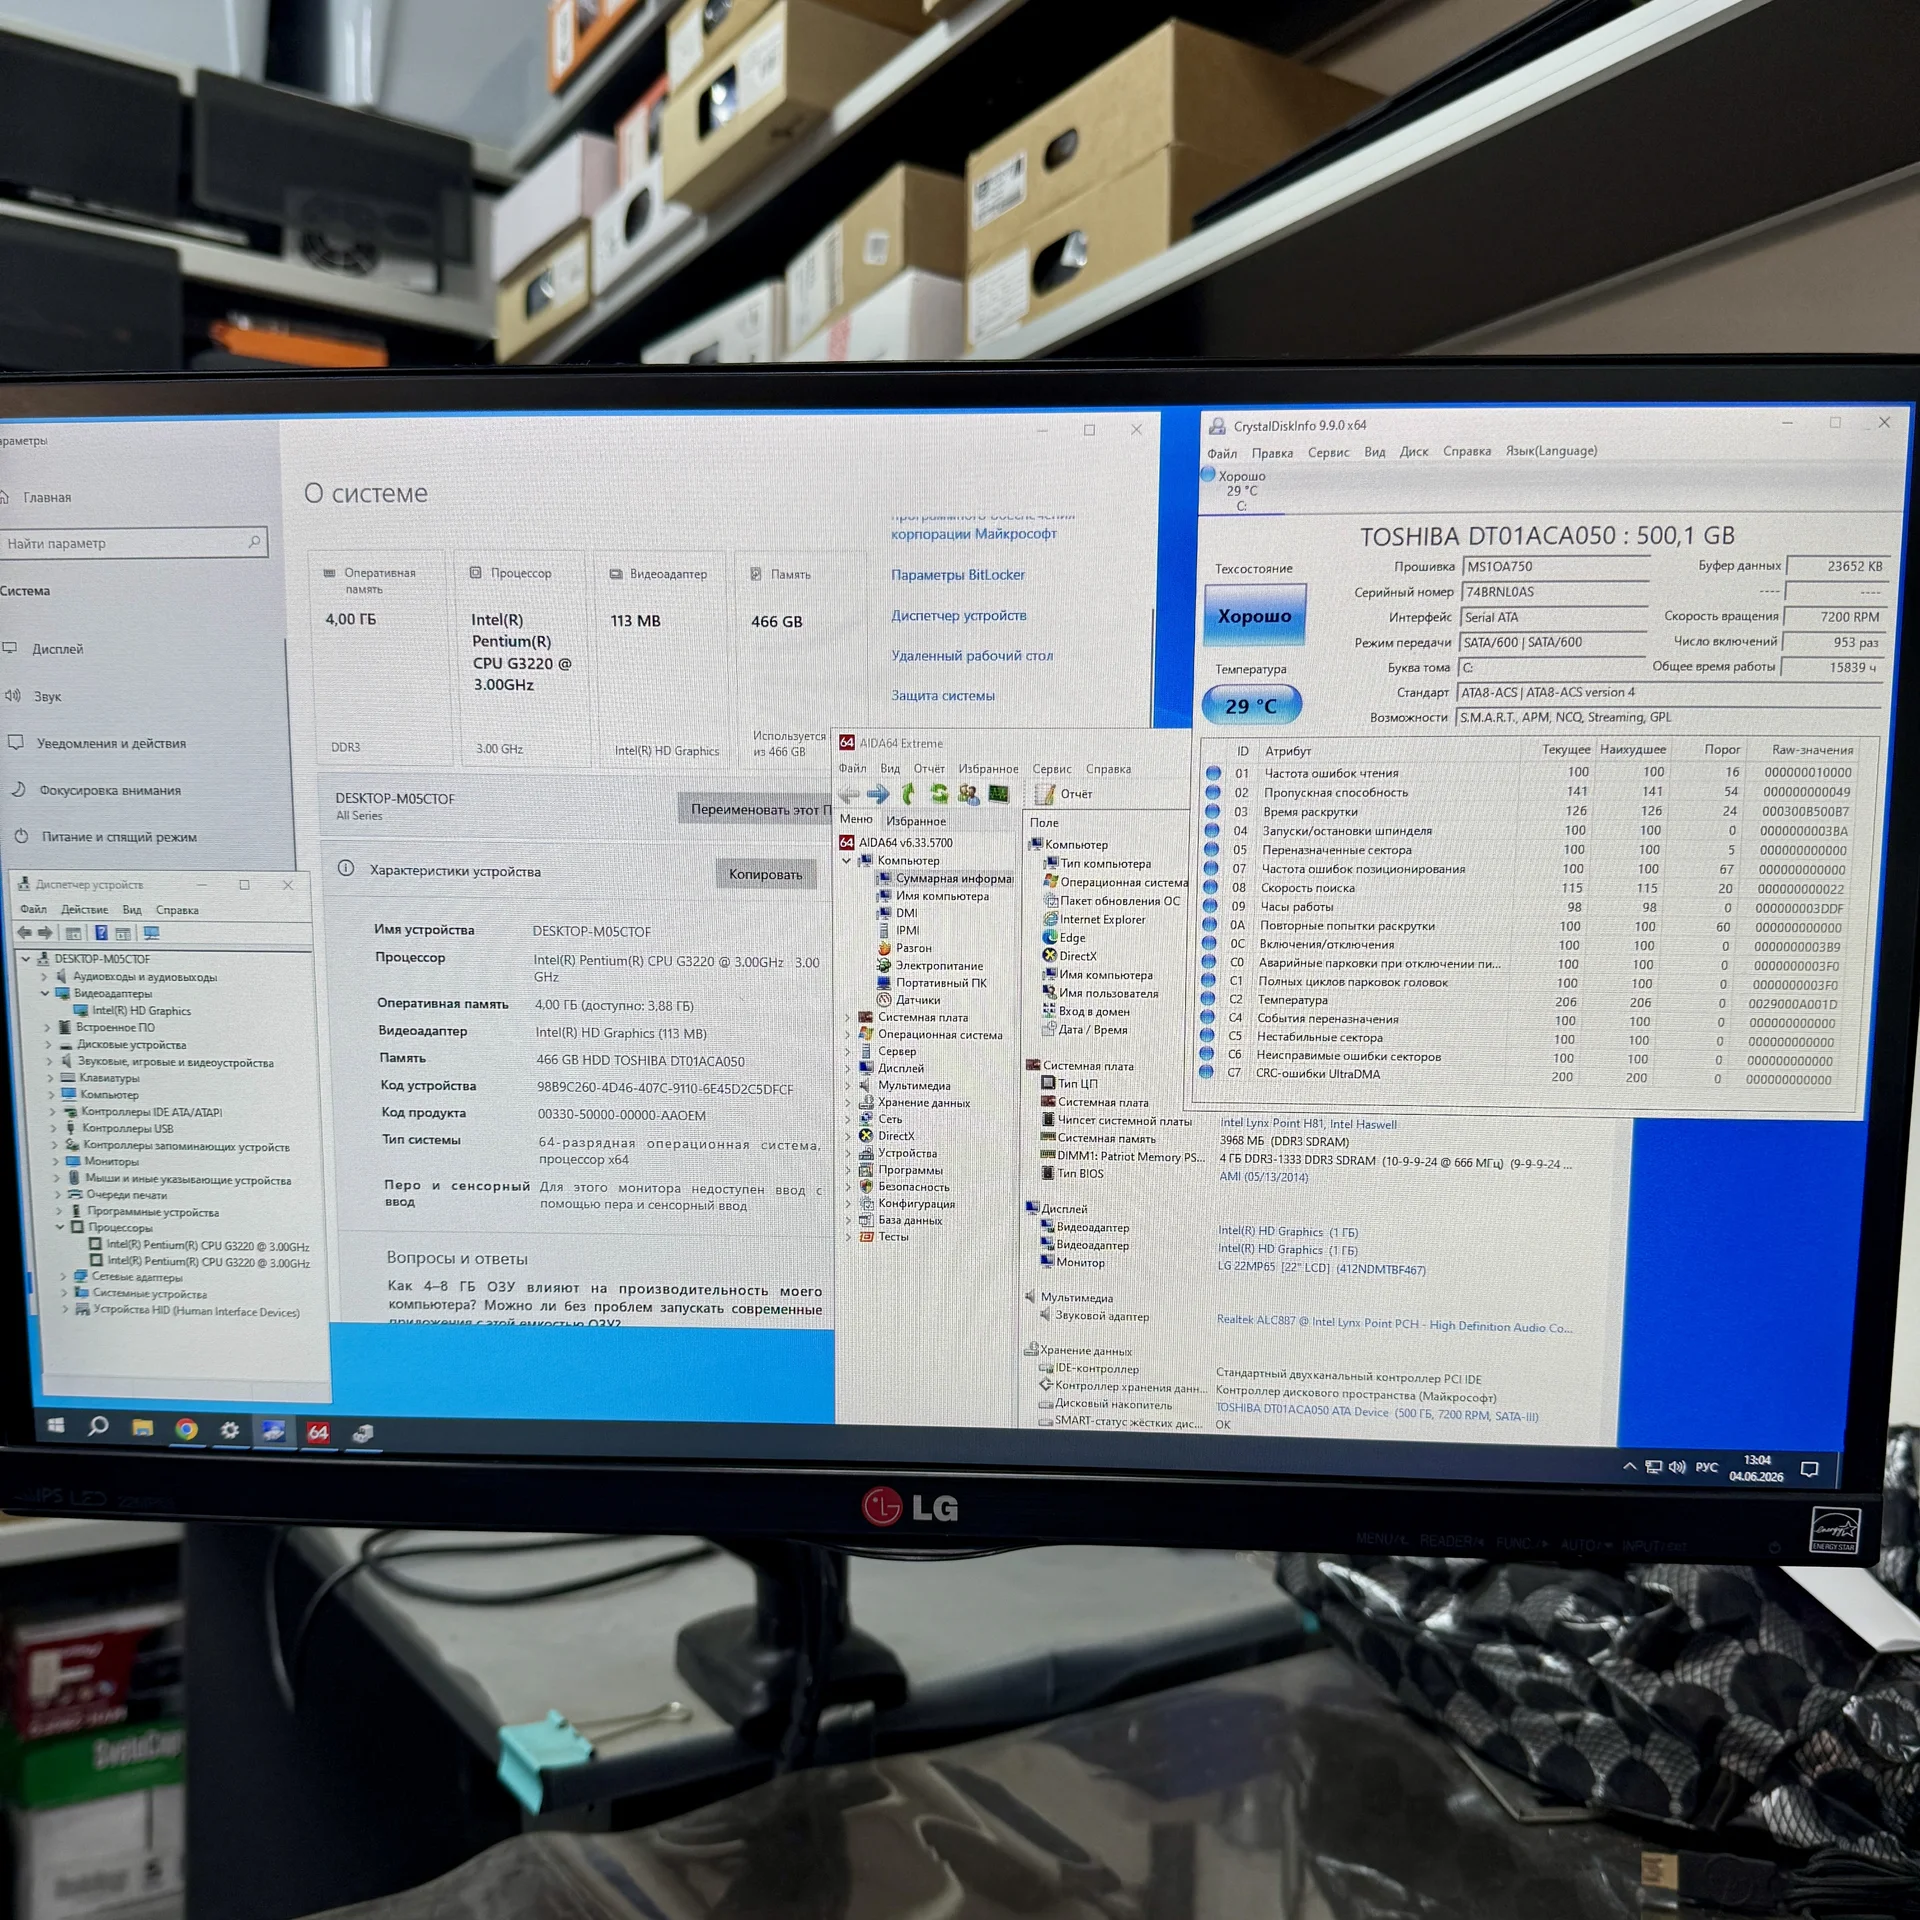Click the network icon in system tray
Viewport: 1920px width, 1920px height.
(x=1653, y=1467)
